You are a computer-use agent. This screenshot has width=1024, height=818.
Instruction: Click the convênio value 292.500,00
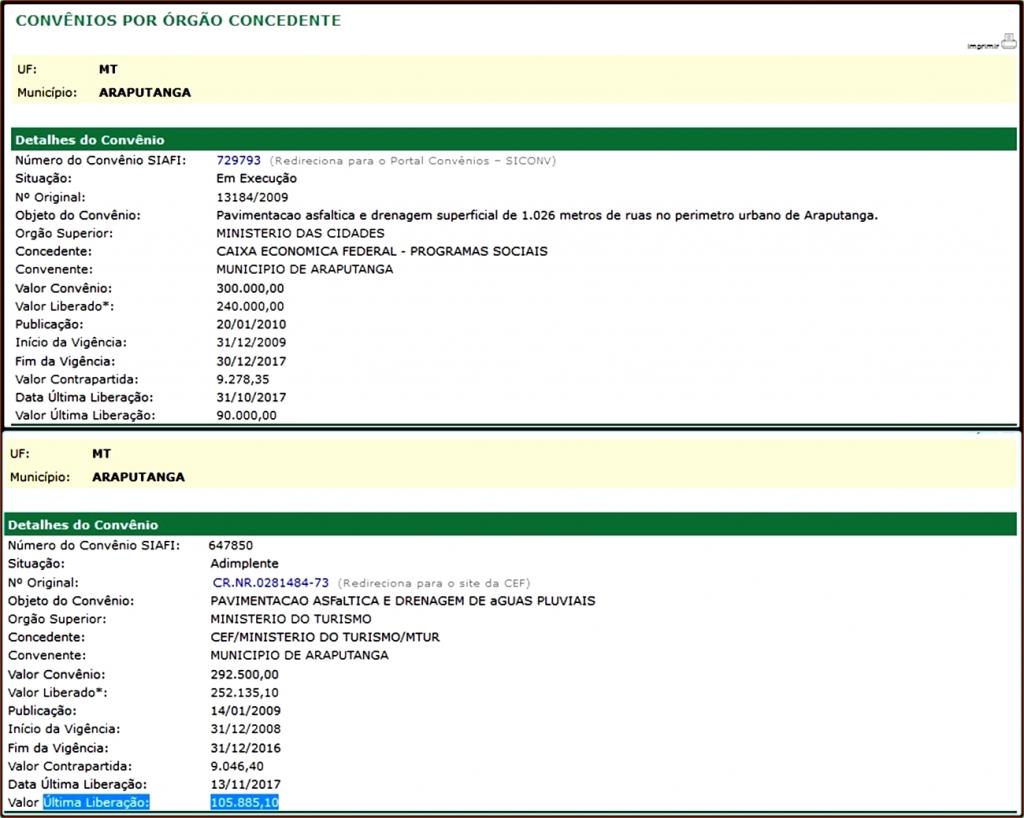tap(244, 674)
